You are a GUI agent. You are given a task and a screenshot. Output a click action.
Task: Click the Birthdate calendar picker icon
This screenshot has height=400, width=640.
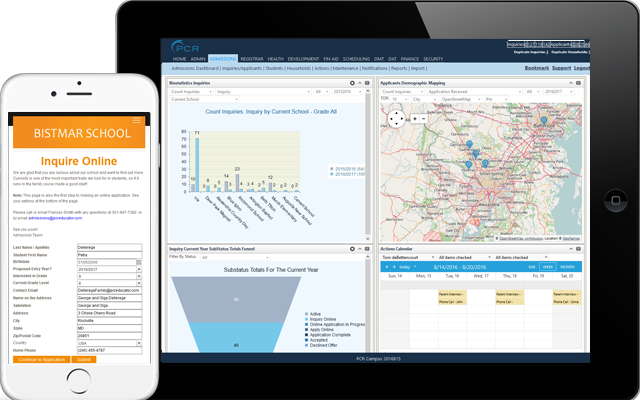tap(139, 262)
